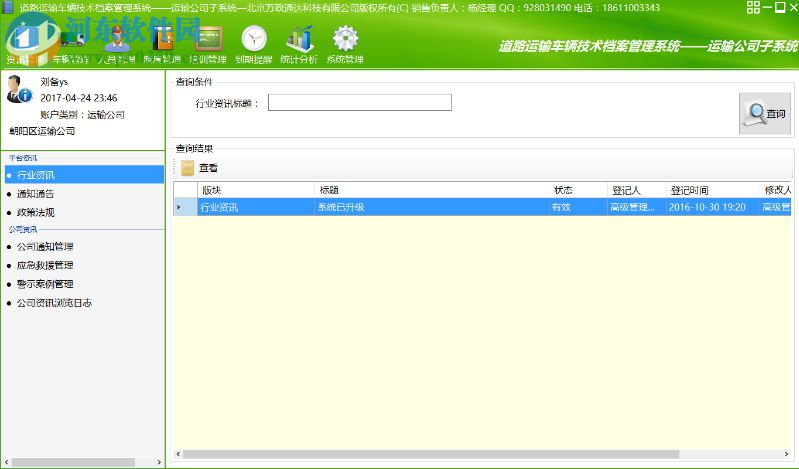Screen dimensions: 799x469
Task: Open the 制度管理 folder icon module
Action: (162, 45)
